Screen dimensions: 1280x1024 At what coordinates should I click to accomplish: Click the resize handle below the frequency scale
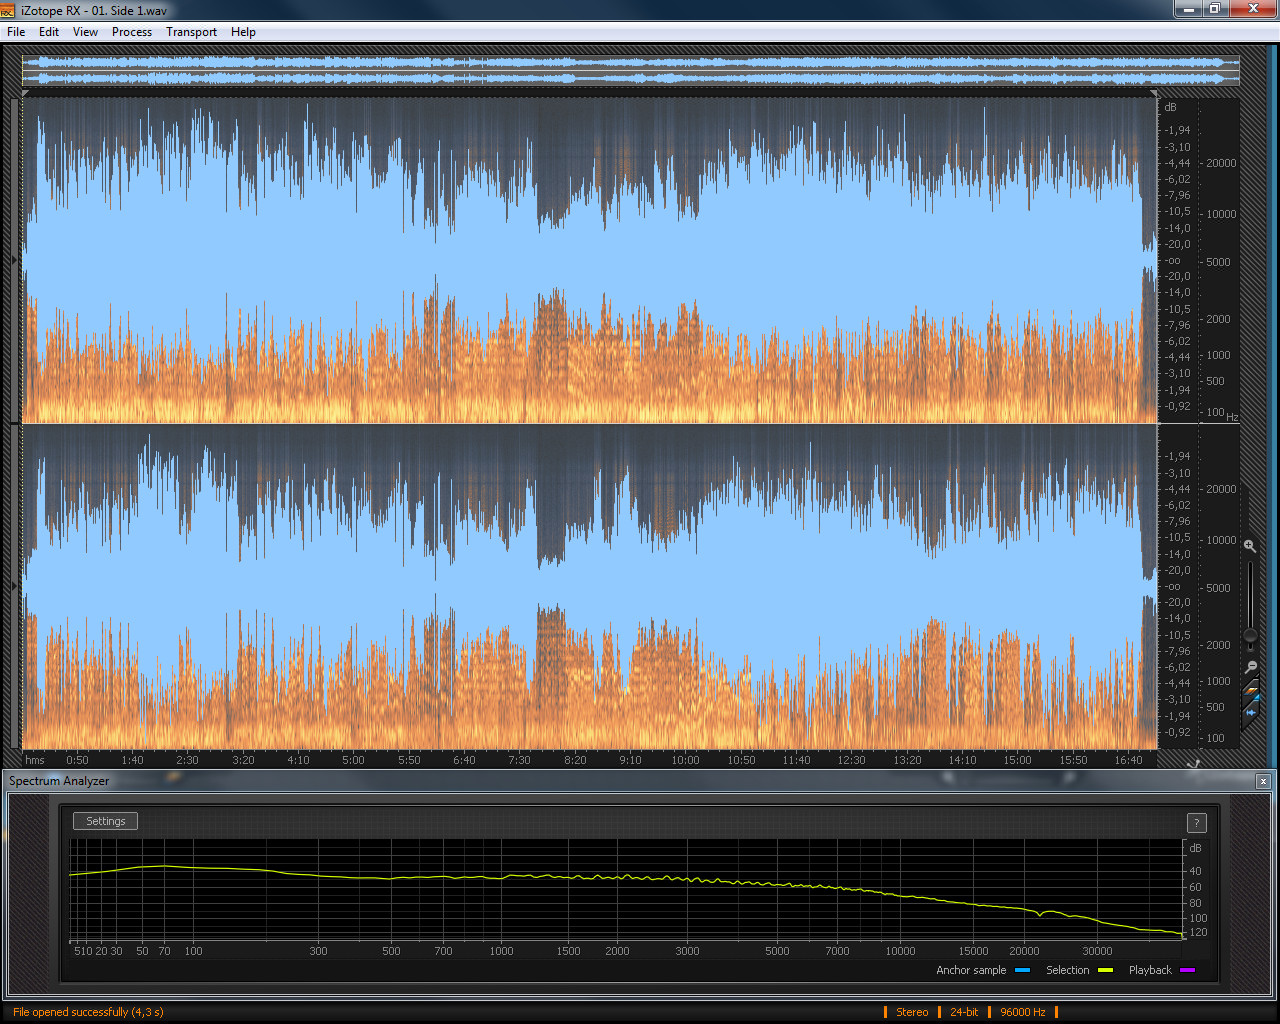tap(1193, 763)
